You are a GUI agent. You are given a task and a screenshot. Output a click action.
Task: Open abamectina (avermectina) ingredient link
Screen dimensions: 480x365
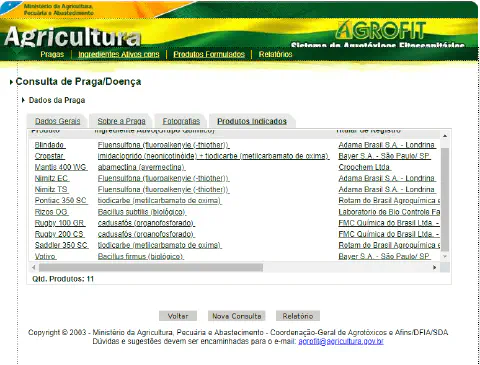pyautogui.click(x=141, y=167)
